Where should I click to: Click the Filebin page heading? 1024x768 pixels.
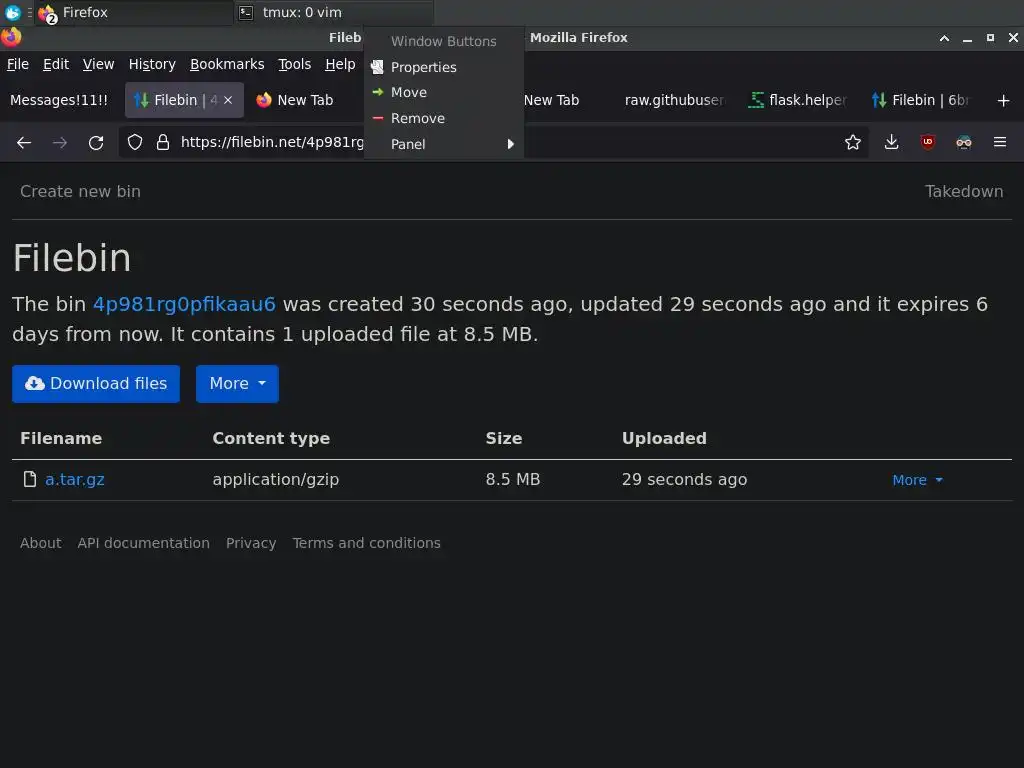click(x=72, y=258)
